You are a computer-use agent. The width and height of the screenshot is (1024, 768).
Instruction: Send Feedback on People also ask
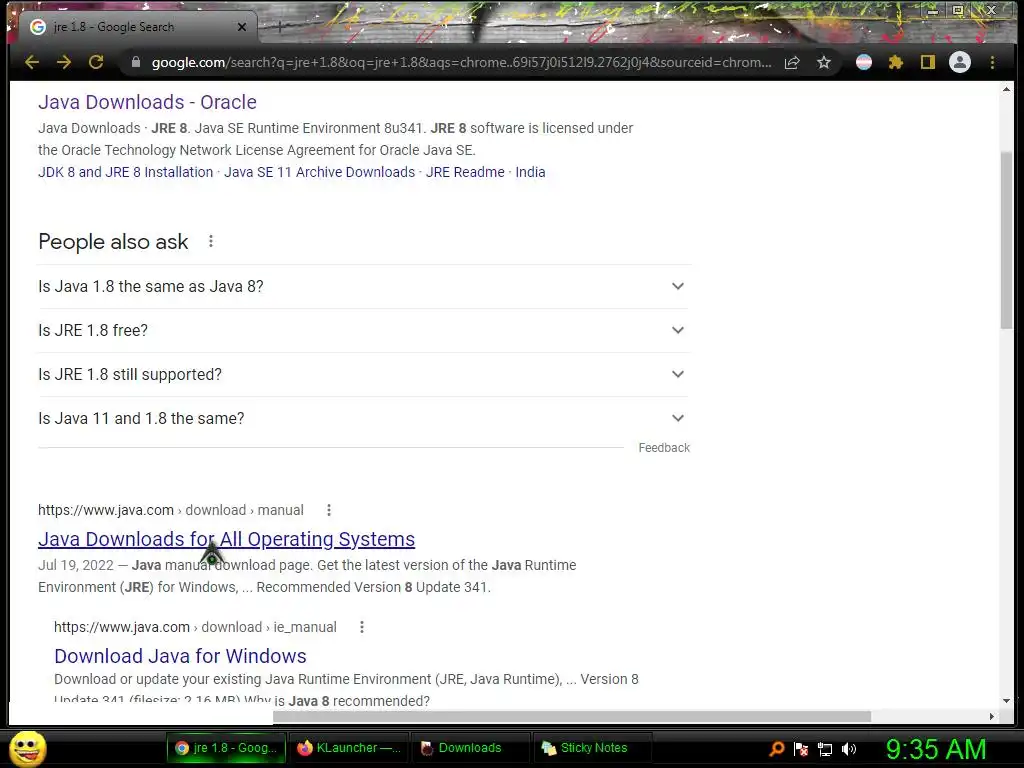[x=664, y=448]
